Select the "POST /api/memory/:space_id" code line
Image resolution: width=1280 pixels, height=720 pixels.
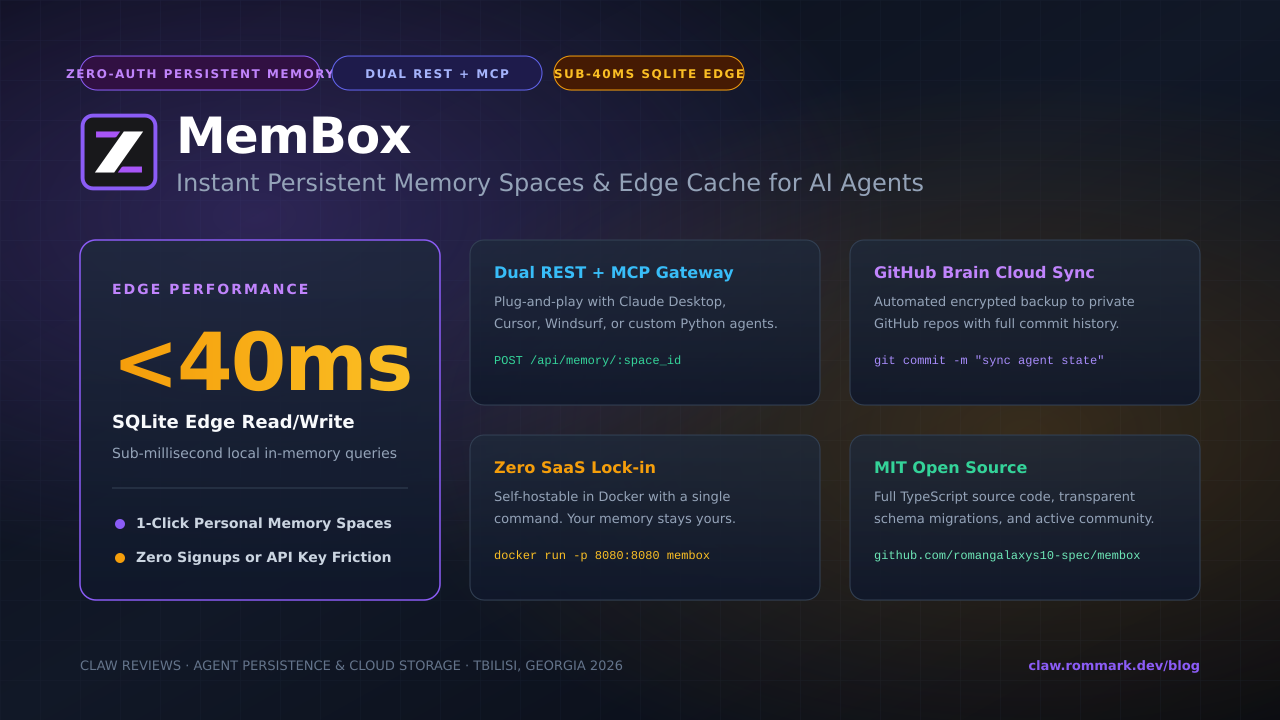point(587,360)
